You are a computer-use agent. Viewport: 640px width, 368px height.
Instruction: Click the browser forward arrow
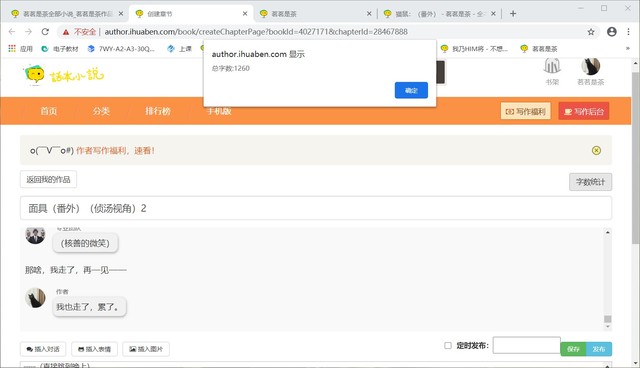pyautogui.click(x=28, y=31)
